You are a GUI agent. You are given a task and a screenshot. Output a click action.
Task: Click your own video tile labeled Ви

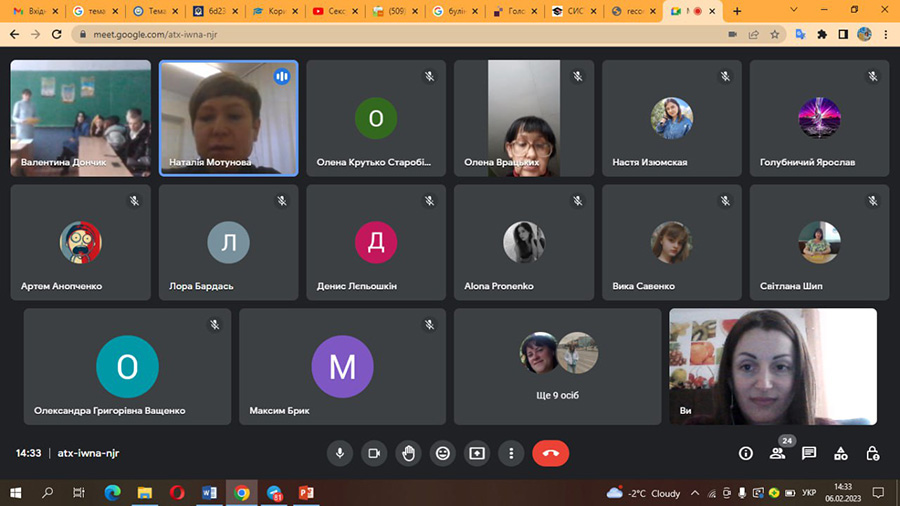(773, 367)
